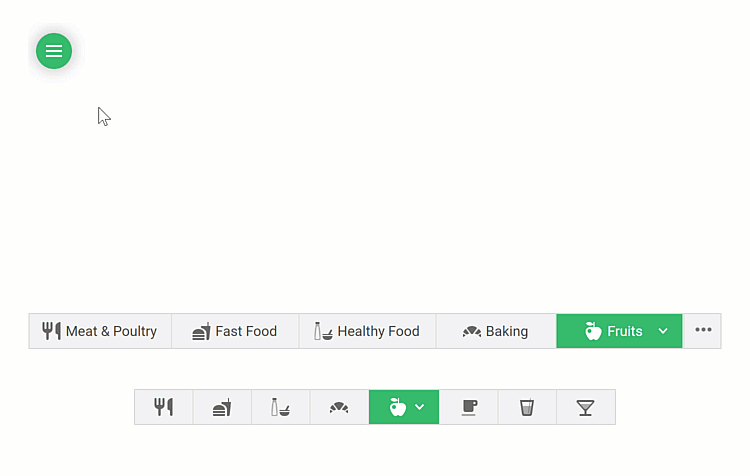Click green apple icon in icon-only toolbar
750x476 pixels.
click(x=397, y=407)
